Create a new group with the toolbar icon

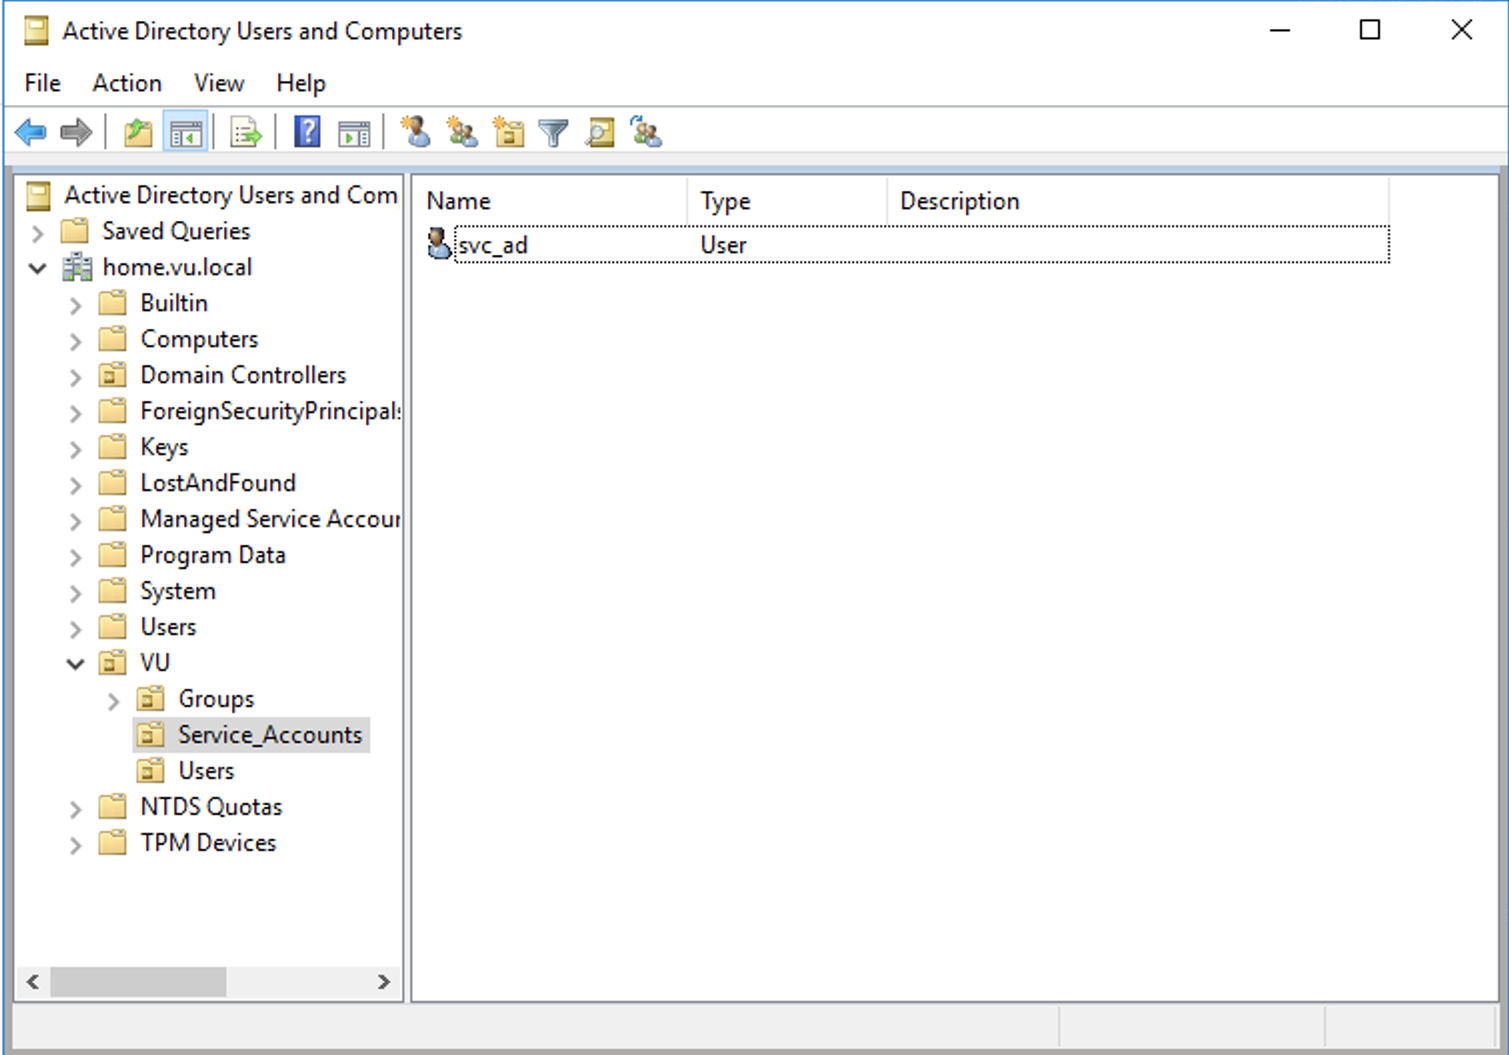(x=462, y=132)
